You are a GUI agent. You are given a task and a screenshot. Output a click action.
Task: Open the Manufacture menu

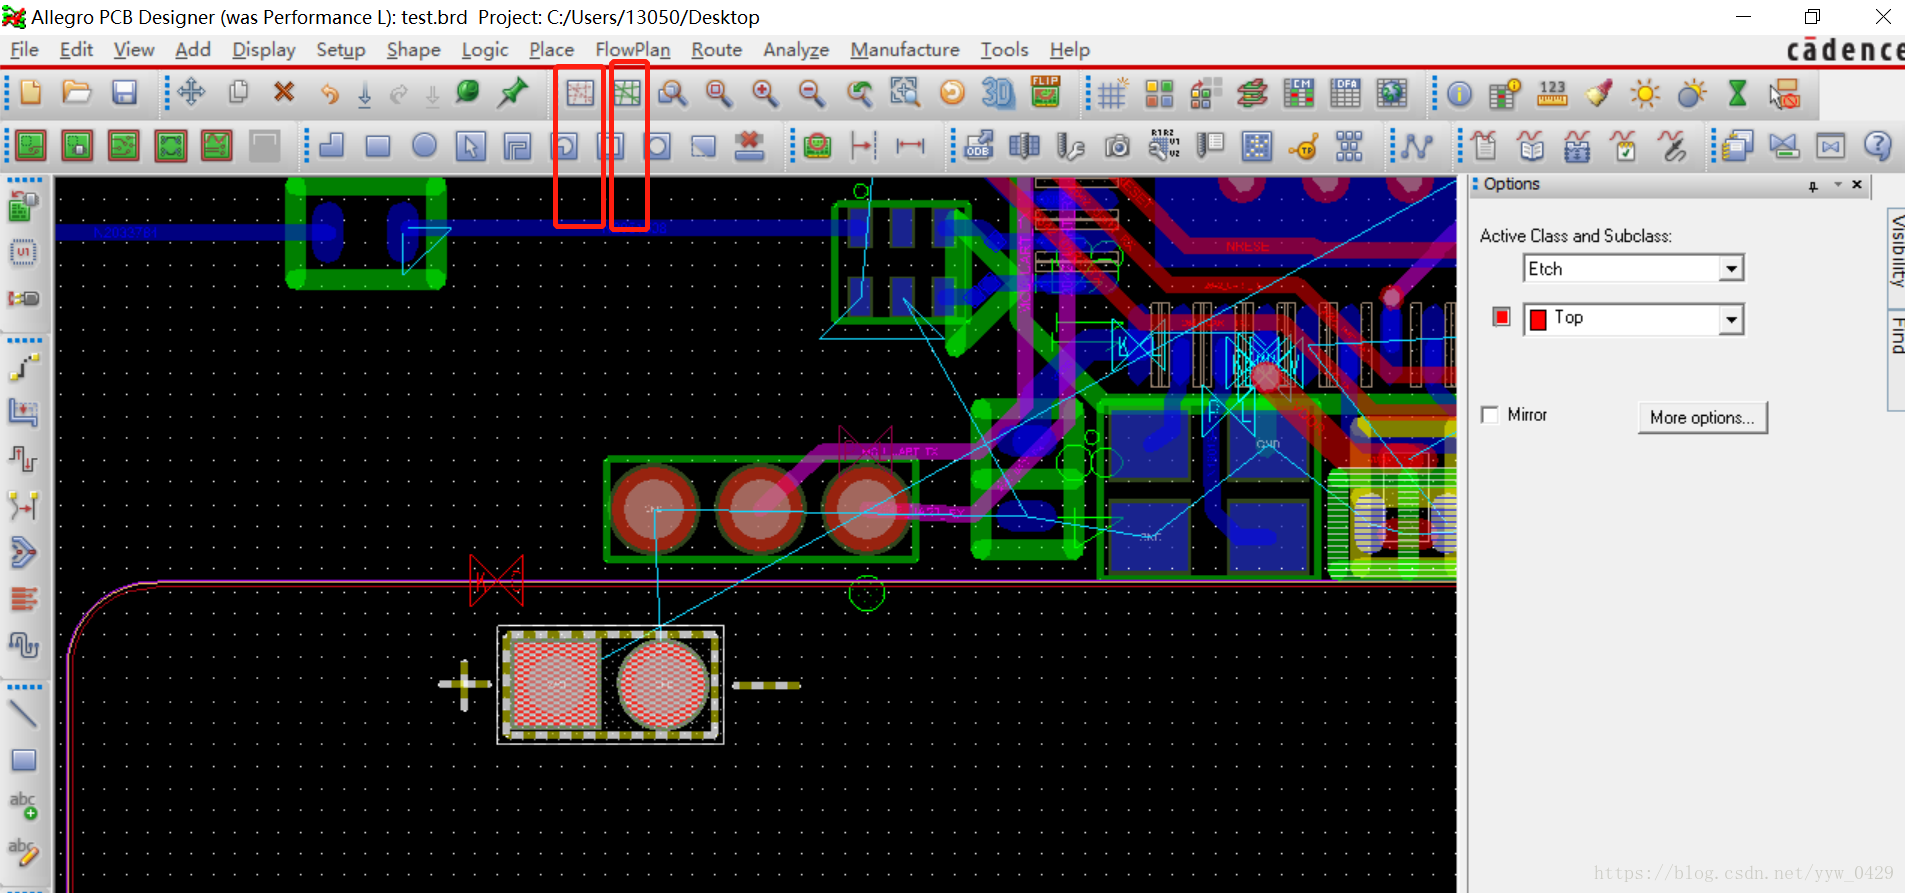(904, 50)
